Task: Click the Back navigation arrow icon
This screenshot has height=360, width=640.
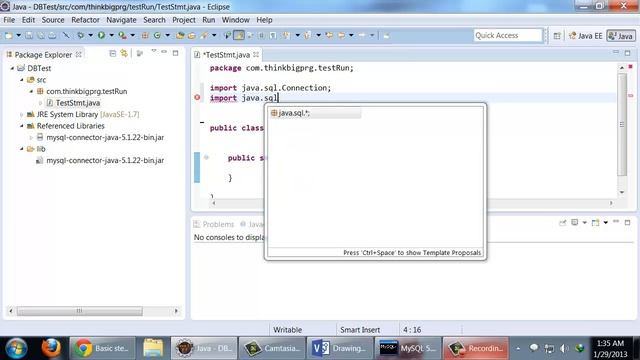Action: point(341,36)
